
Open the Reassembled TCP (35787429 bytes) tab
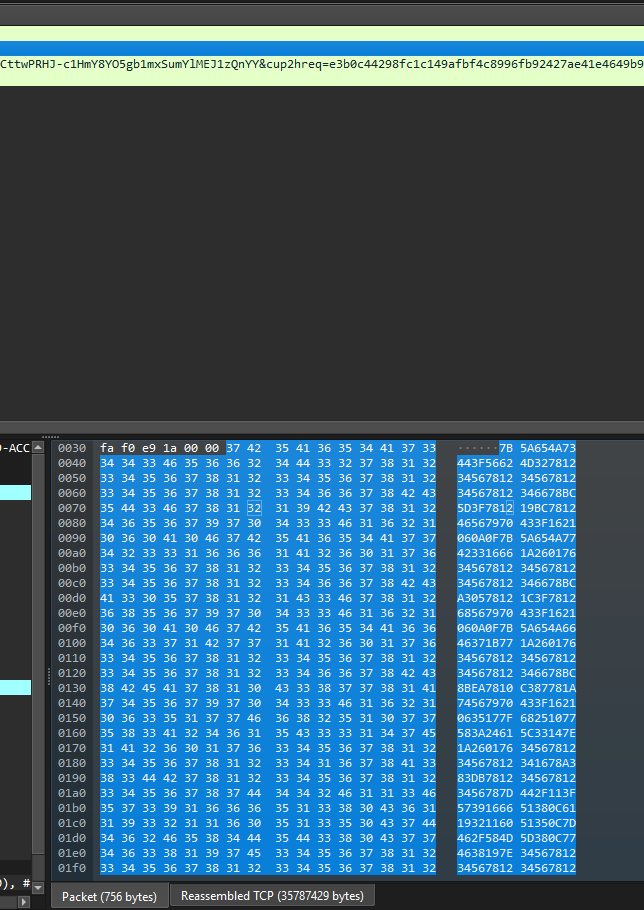272,895
